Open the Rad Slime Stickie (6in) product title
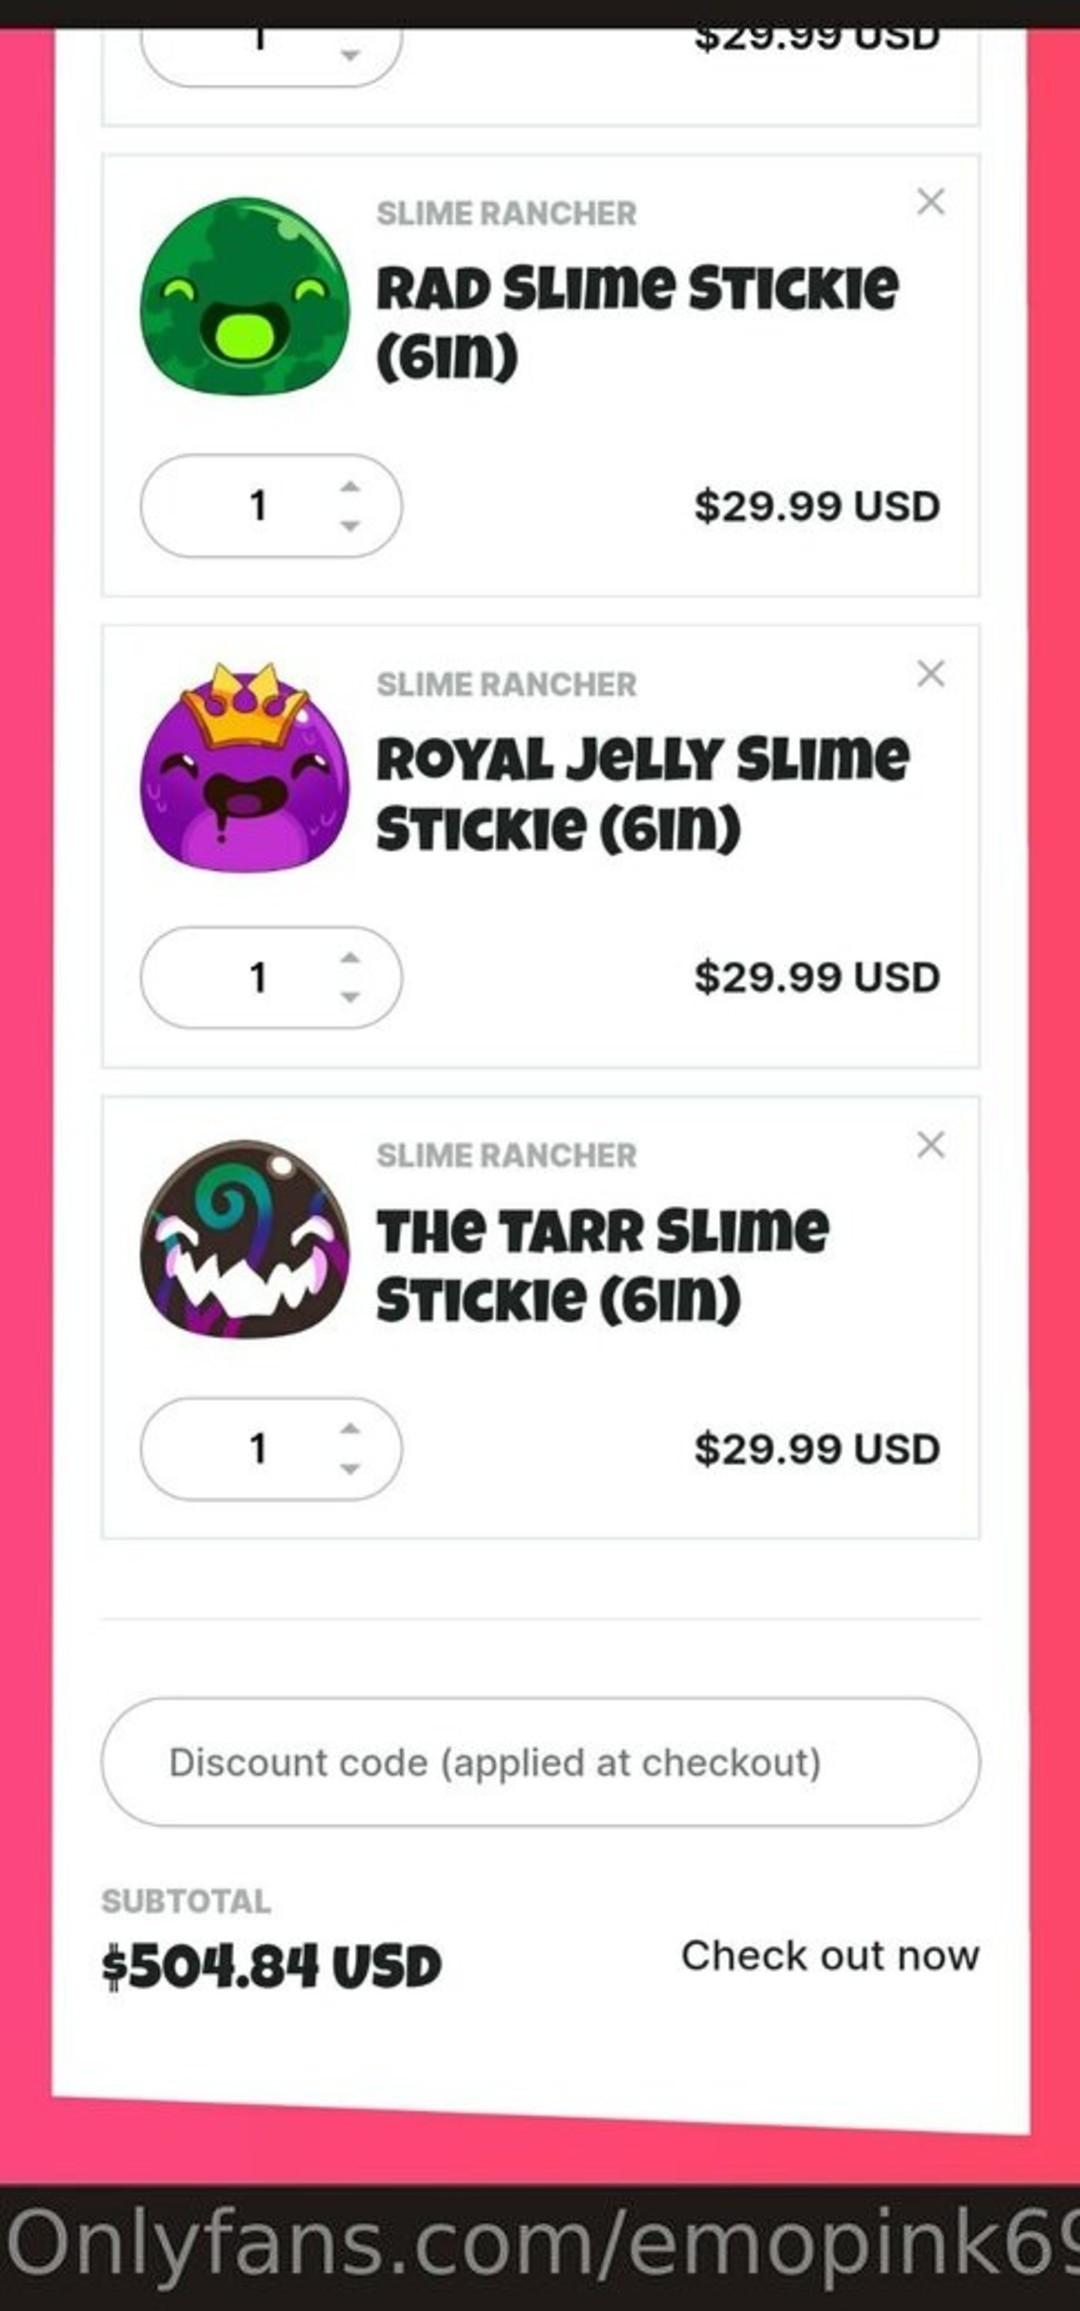The width and height of the screenshot is (1080, 2311). 637,322
